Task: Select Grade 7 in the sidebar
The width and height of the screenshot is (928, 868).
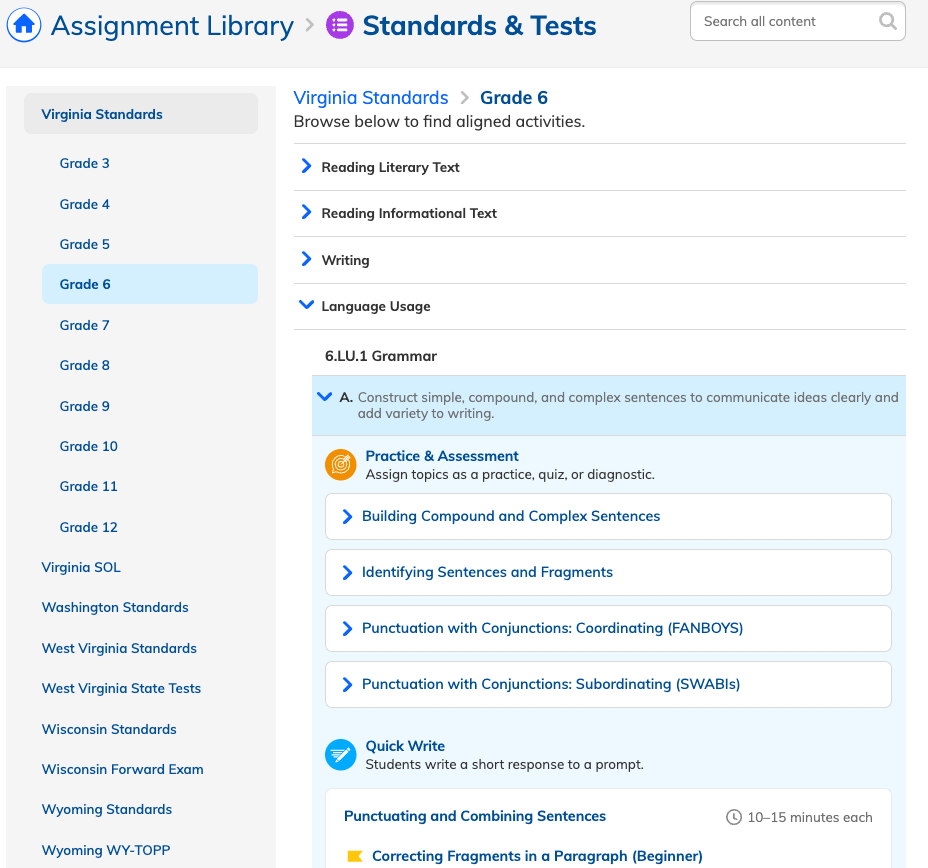Action: click(84, 325)
